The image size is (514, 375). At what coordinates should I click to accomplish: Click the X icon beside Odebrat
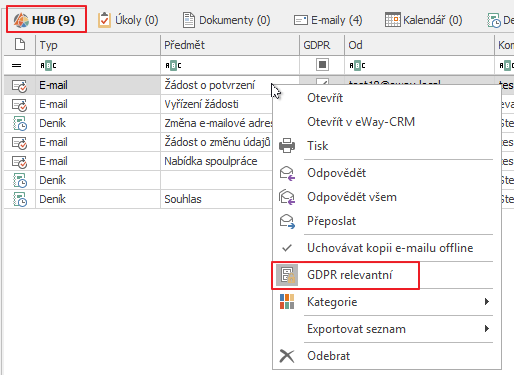(x=287, y=356)
